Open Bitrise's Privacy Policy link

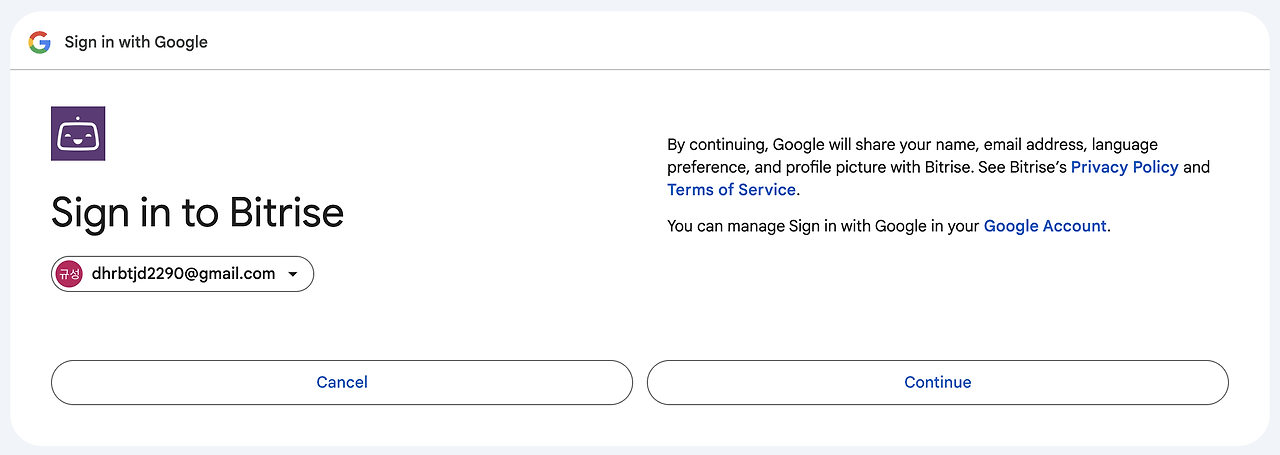coord(1125,167)
